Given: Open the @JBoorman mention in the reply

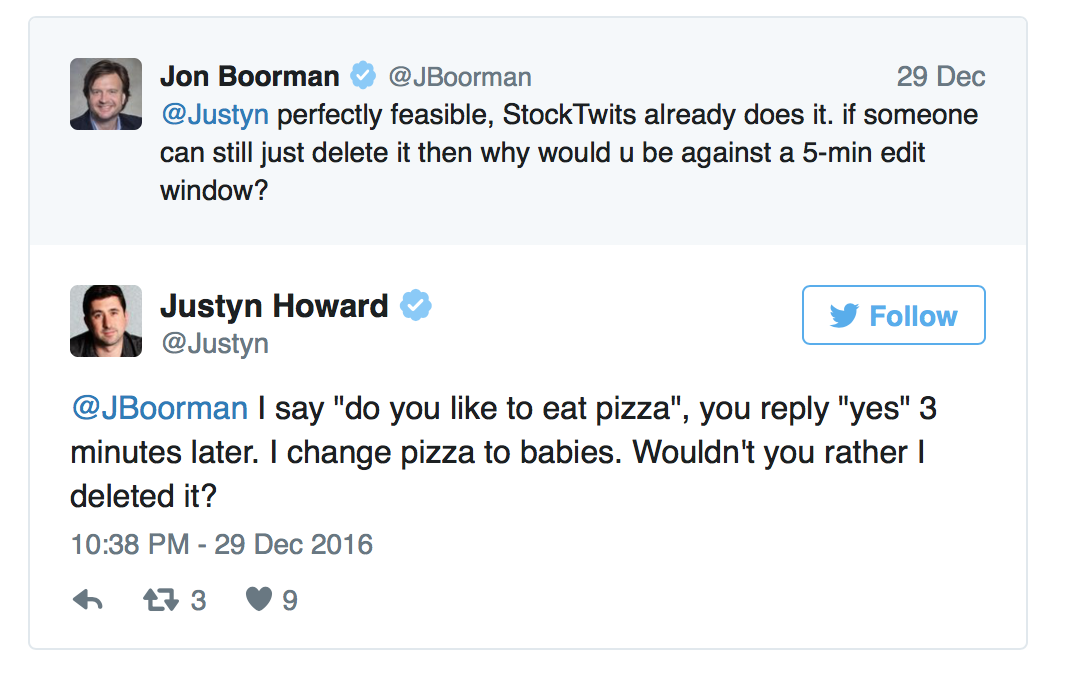Looking at the screenshot, I should click(159, 408).
